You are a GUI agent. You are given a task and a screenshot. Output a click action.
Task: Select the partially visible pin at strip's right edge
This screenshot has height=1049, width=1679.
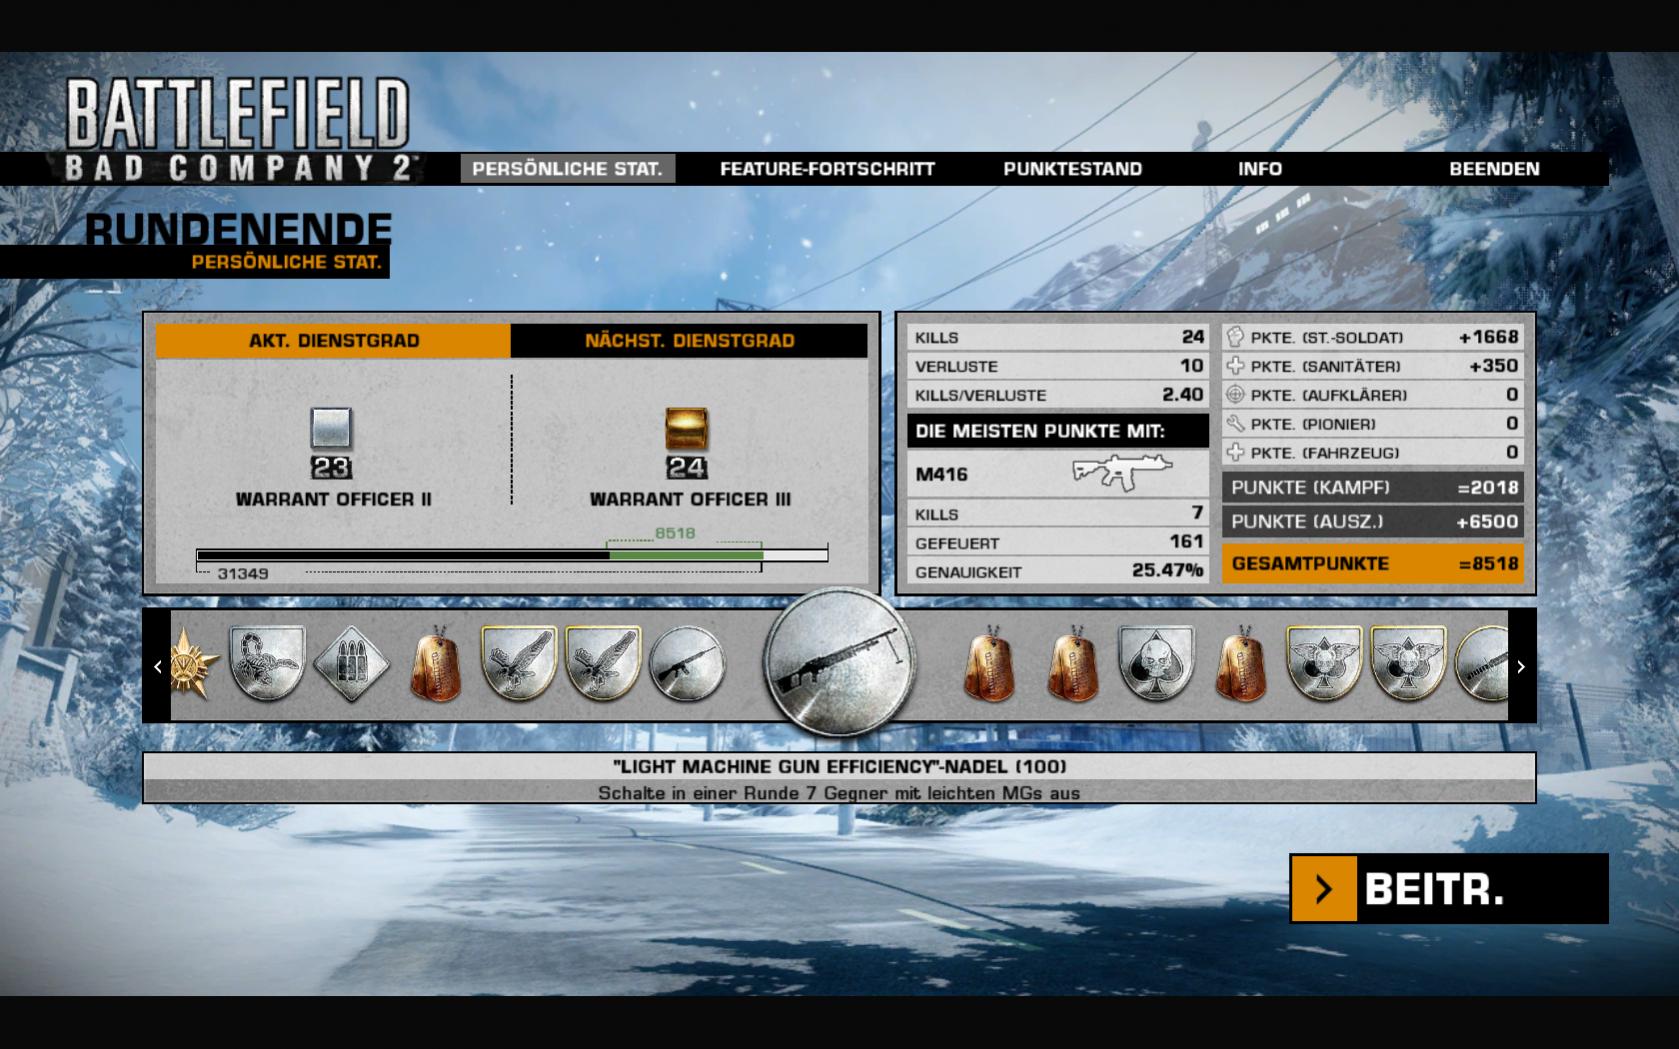click(x=1481, y=664)
